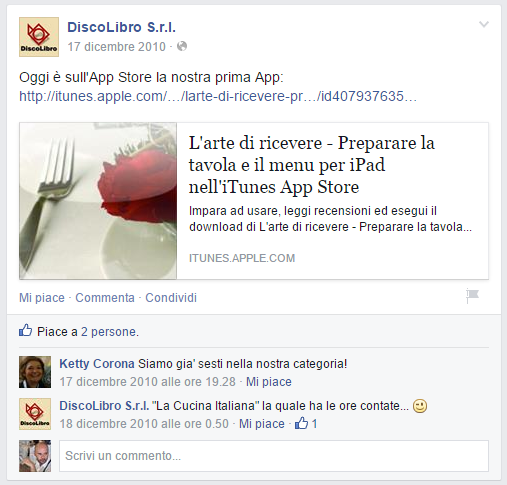Screen dimensions: 507x485
Task: Open the itunes.apple.com URL in the post text
Action: pos(218,96)
